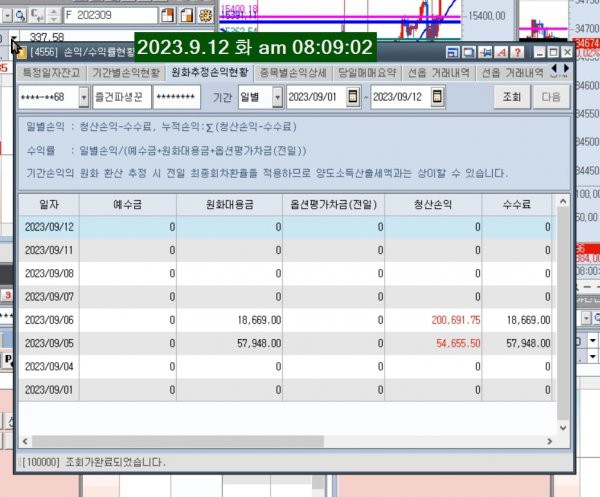Click the up/down stepper next to F 202309
Image resolution: width=600 pixels, height=497 pixels.
54,15
